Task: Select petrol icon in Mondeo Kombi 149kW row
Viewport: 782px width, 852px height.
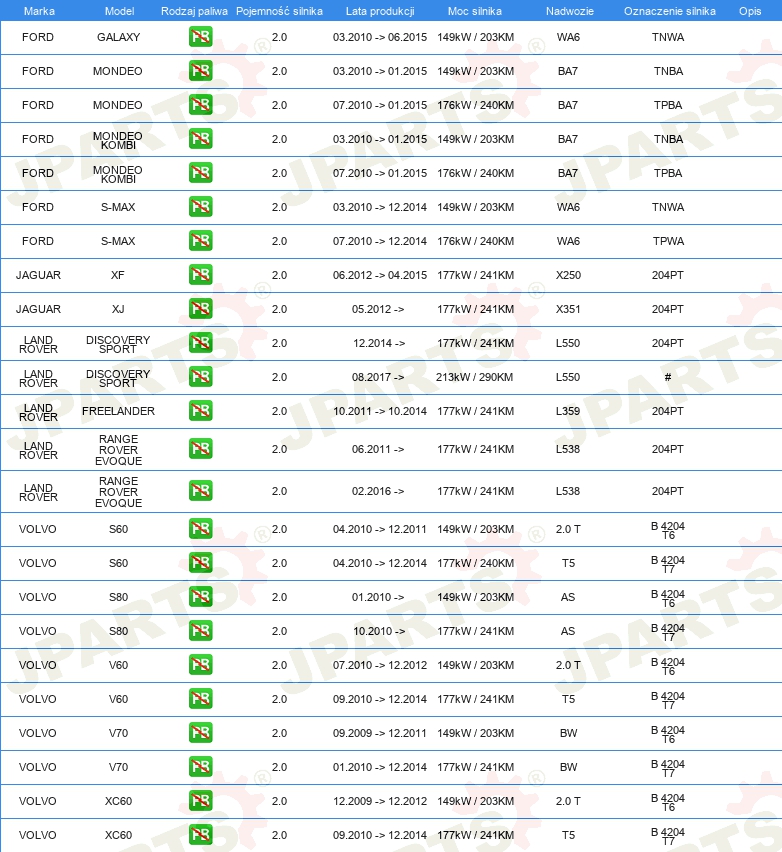Action: point(201,139)
